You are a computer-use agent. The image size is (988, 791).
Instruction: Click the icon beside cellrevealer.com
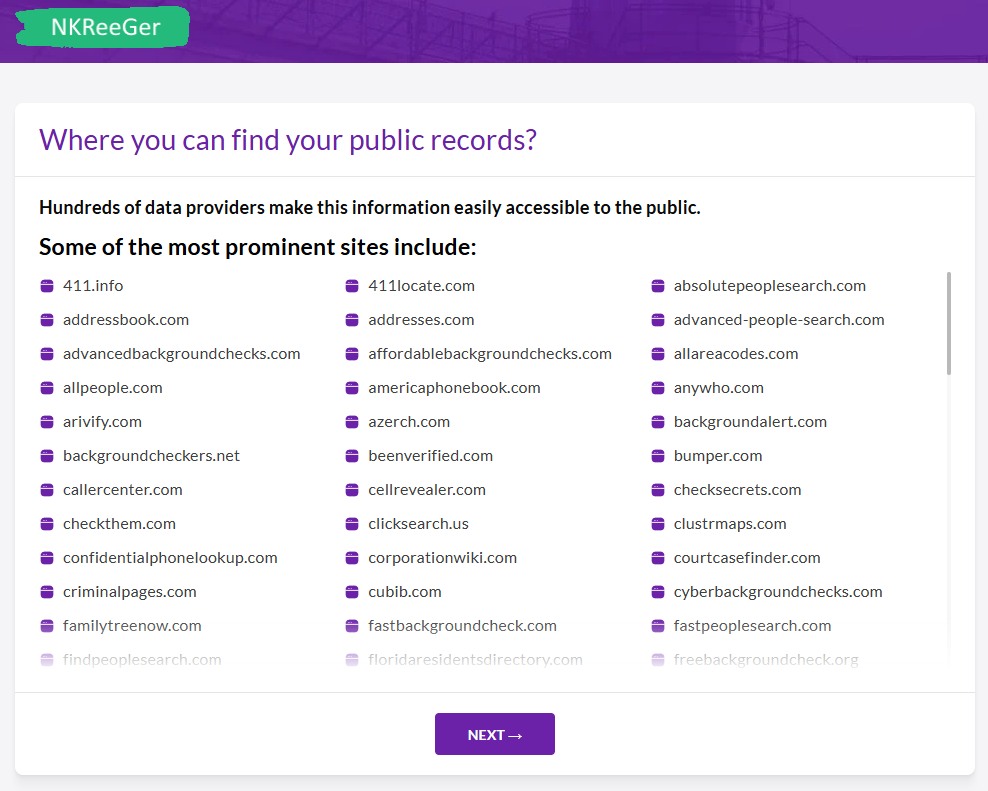tap(352, 490)
